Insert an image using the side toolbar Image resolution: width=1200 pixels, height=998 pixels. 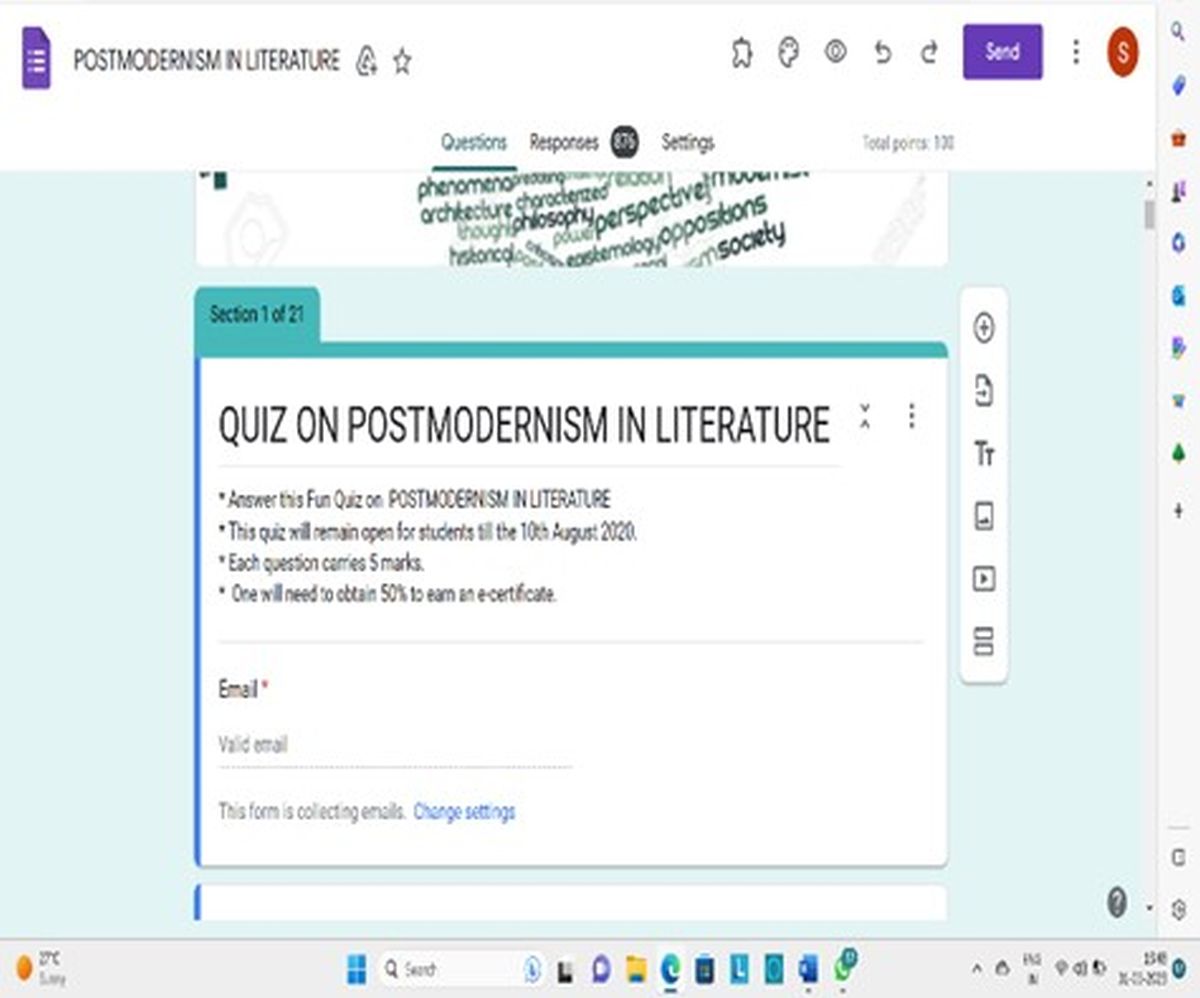tap(984, 517)
